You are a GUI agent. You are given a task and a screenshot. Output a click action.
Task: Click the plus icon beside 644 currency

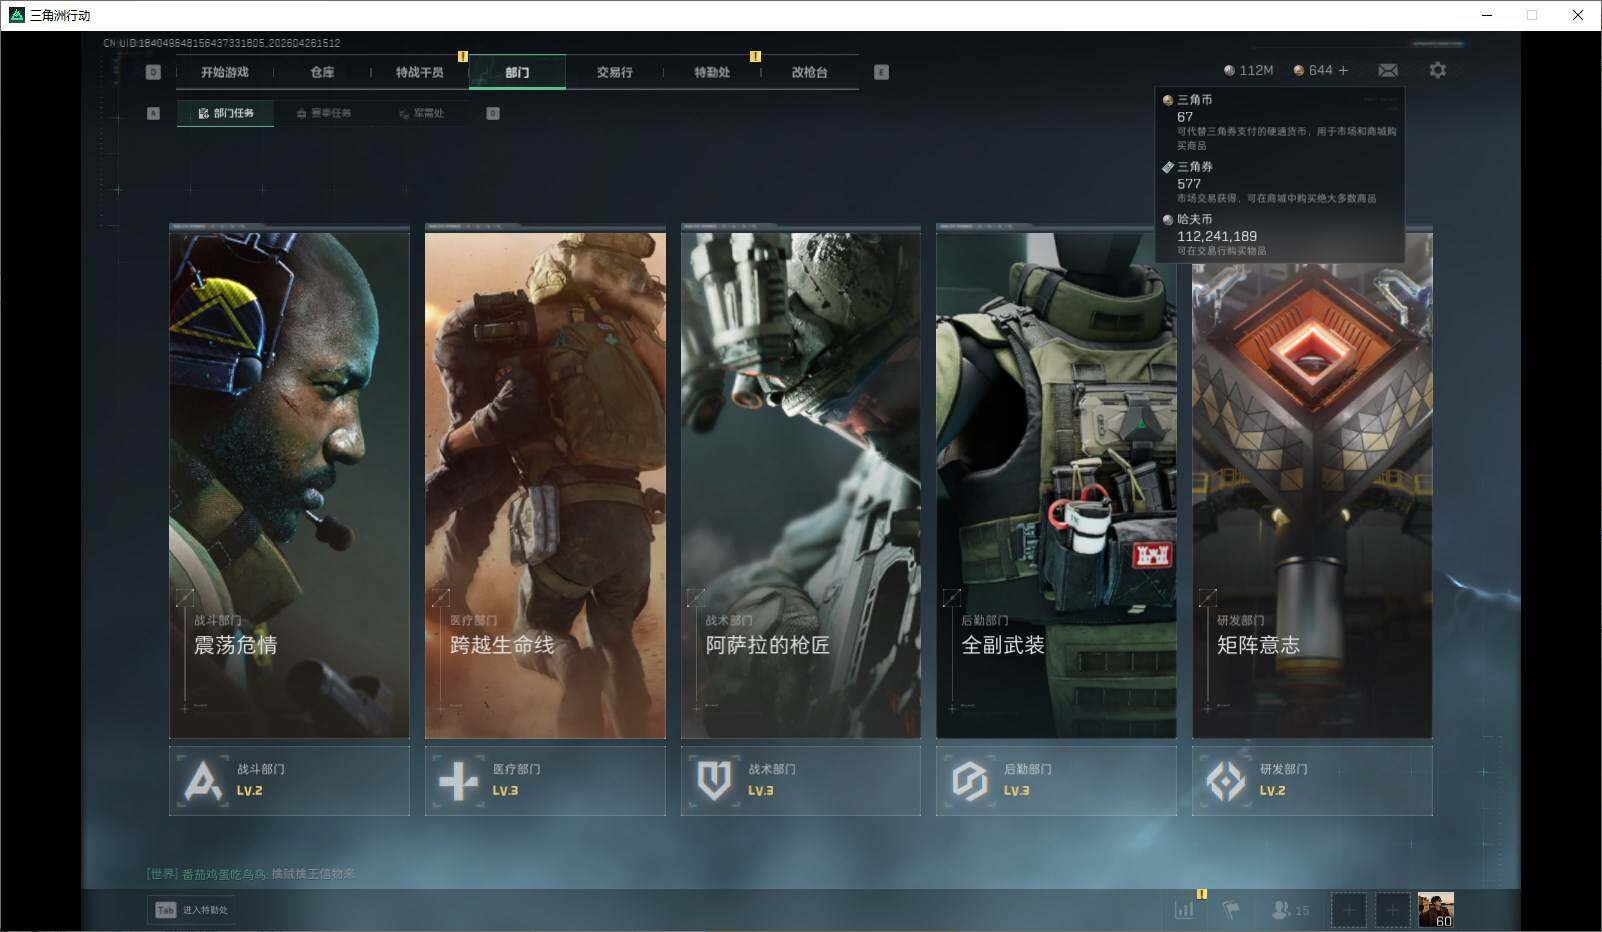tap(1343, 70)
